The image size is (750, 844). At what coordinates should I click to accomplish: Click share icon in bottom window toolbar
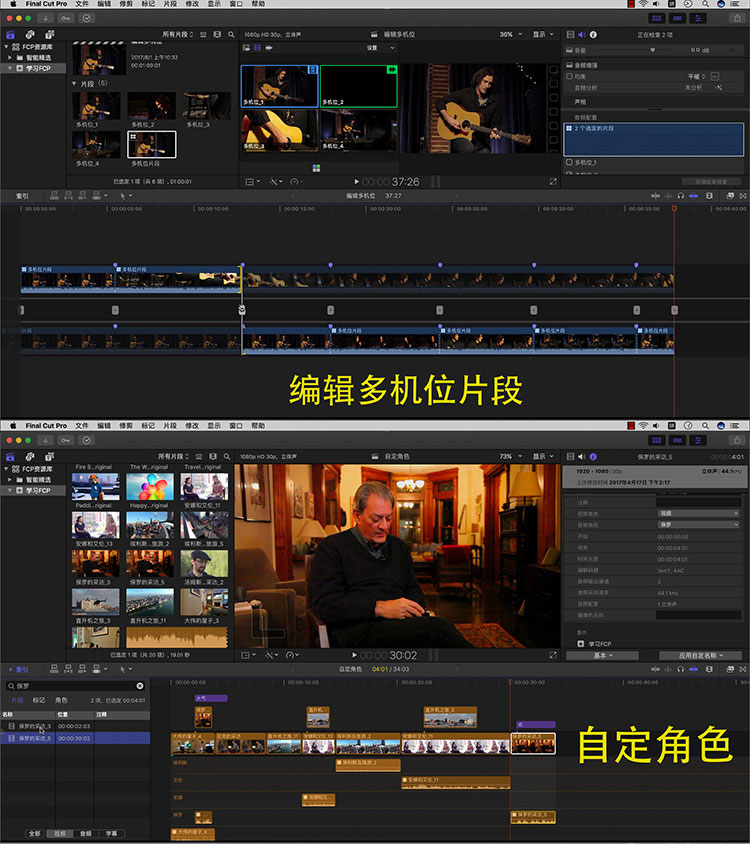(737, 440)
